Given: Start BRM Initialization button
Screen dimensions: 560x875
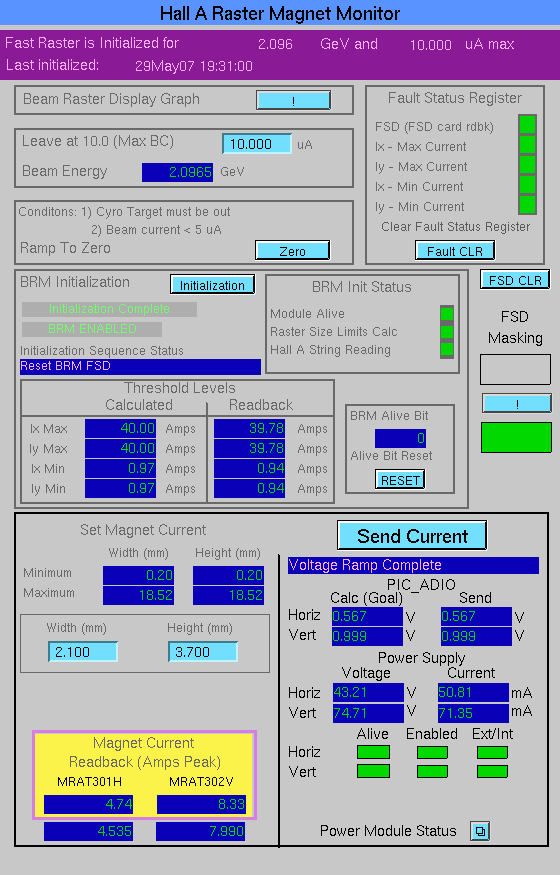Looking at the screenshot, I should click(212, 285).
